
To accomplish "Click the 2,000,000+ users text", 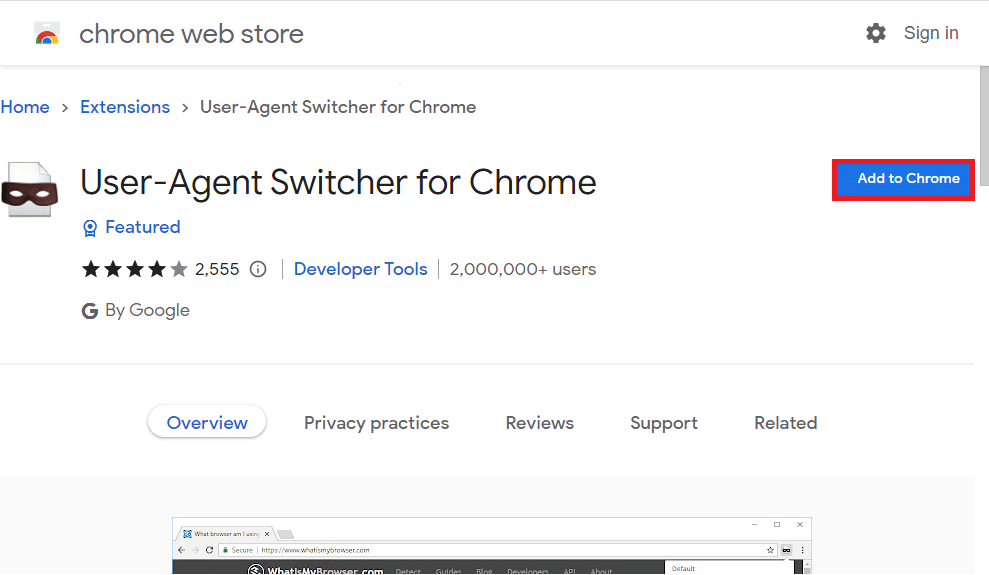I will 523,269.
